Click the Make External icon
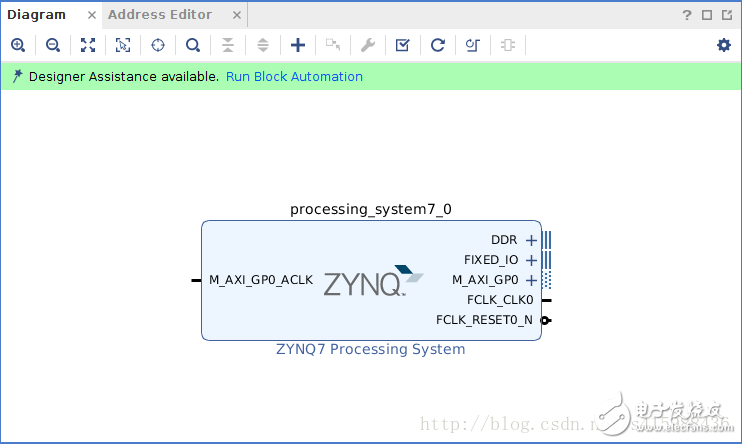This screenshot has width=742, height=444. (333, 45)
